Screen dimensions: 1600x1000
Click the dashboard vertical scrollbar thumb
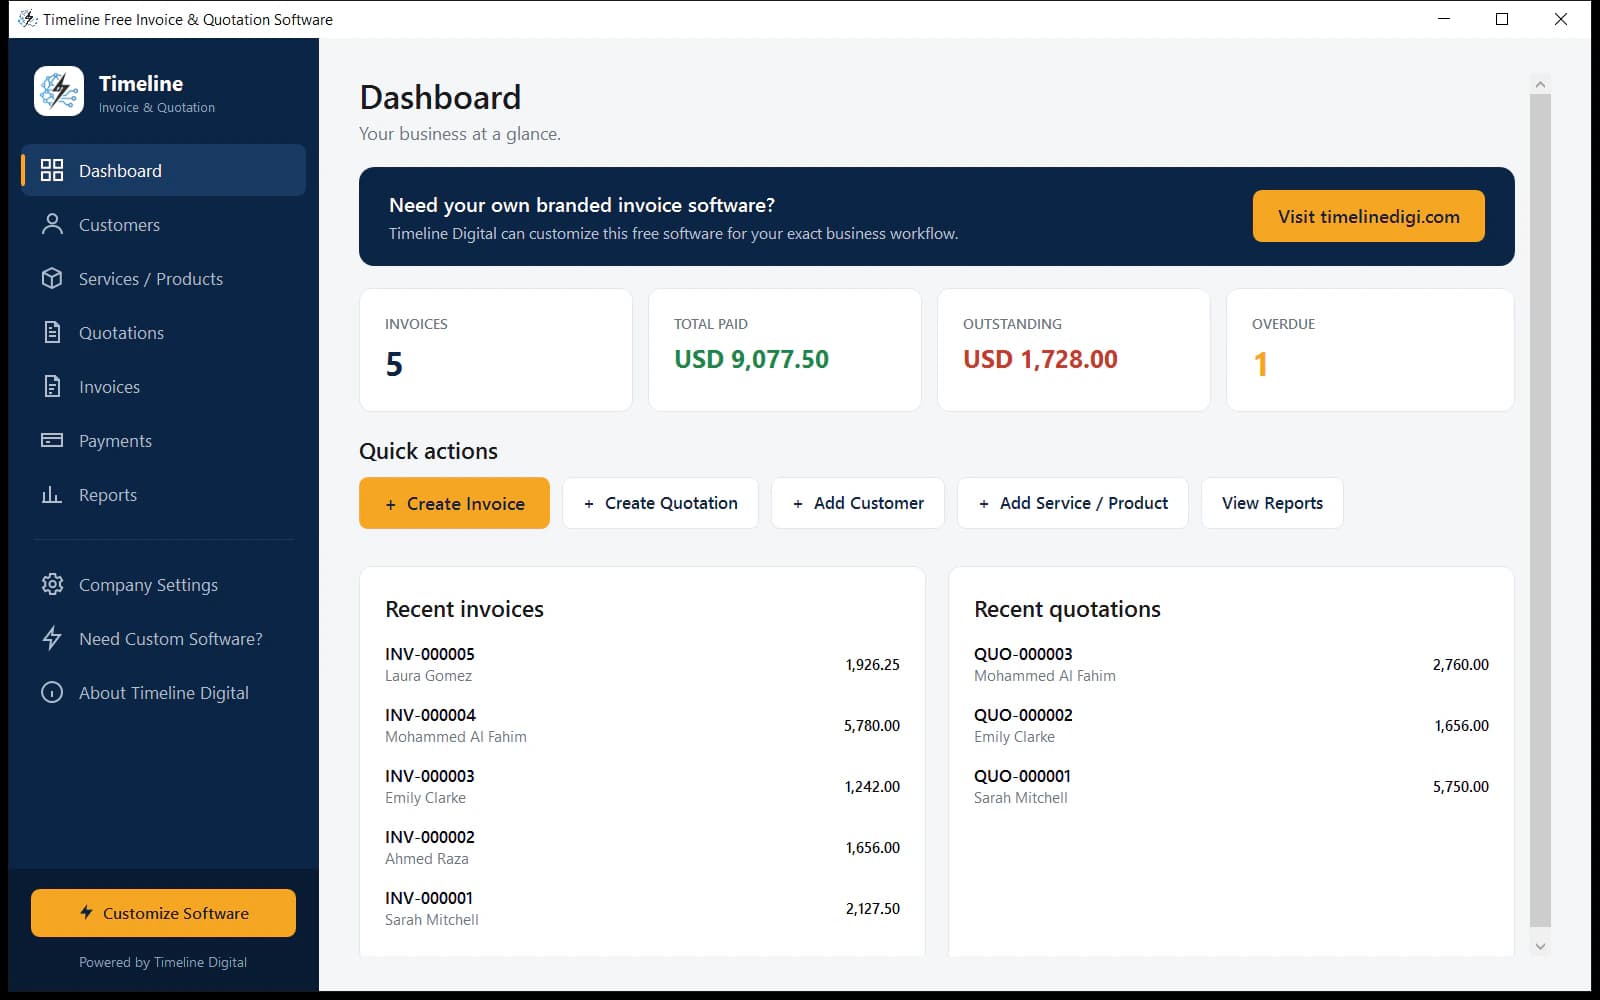click(1540, 510)
